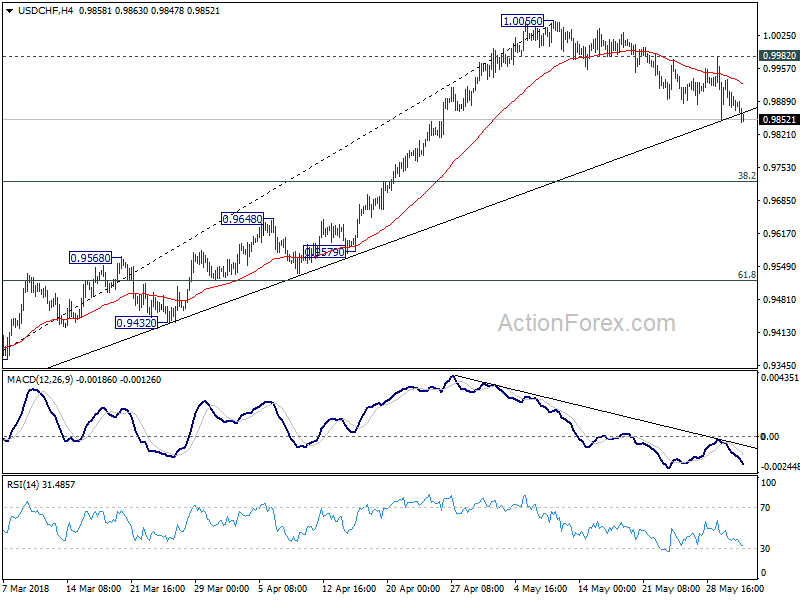Click the 0.93450 price axis value
The height and width of the screenshot is (600, 800).
pos(779,365)
